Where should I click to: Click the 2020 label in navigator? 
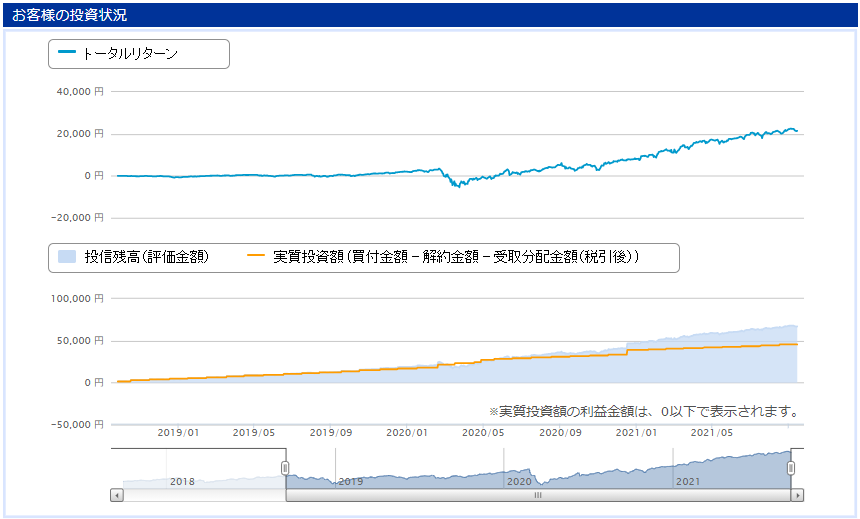pos(519,482)
